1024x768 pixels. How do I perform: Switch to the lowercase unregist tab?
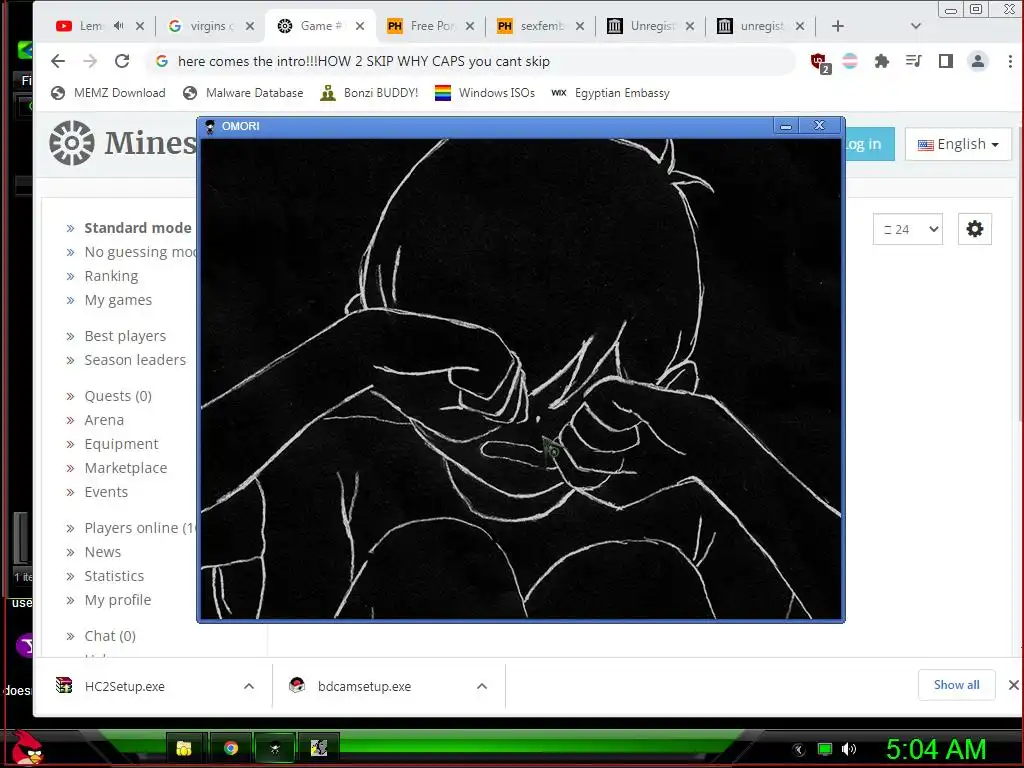click(761, 26)
